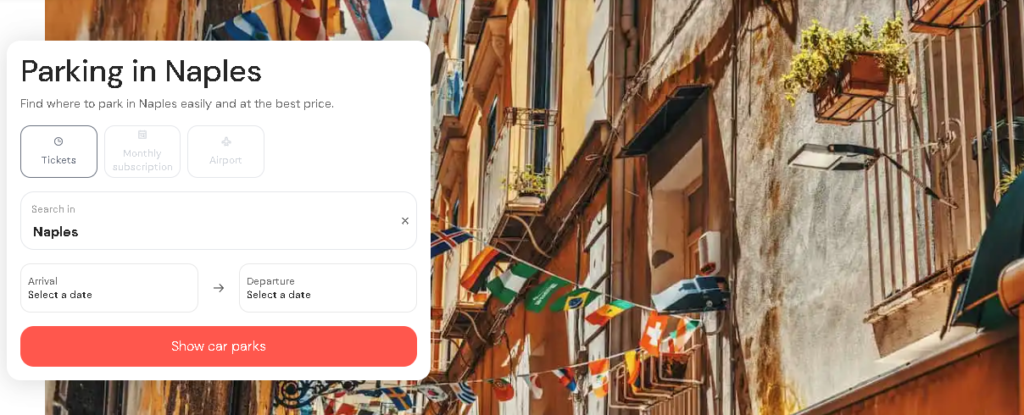1024x415 pixels.
Task: Click the Parking in Naples heading
Action: [141, 71]
